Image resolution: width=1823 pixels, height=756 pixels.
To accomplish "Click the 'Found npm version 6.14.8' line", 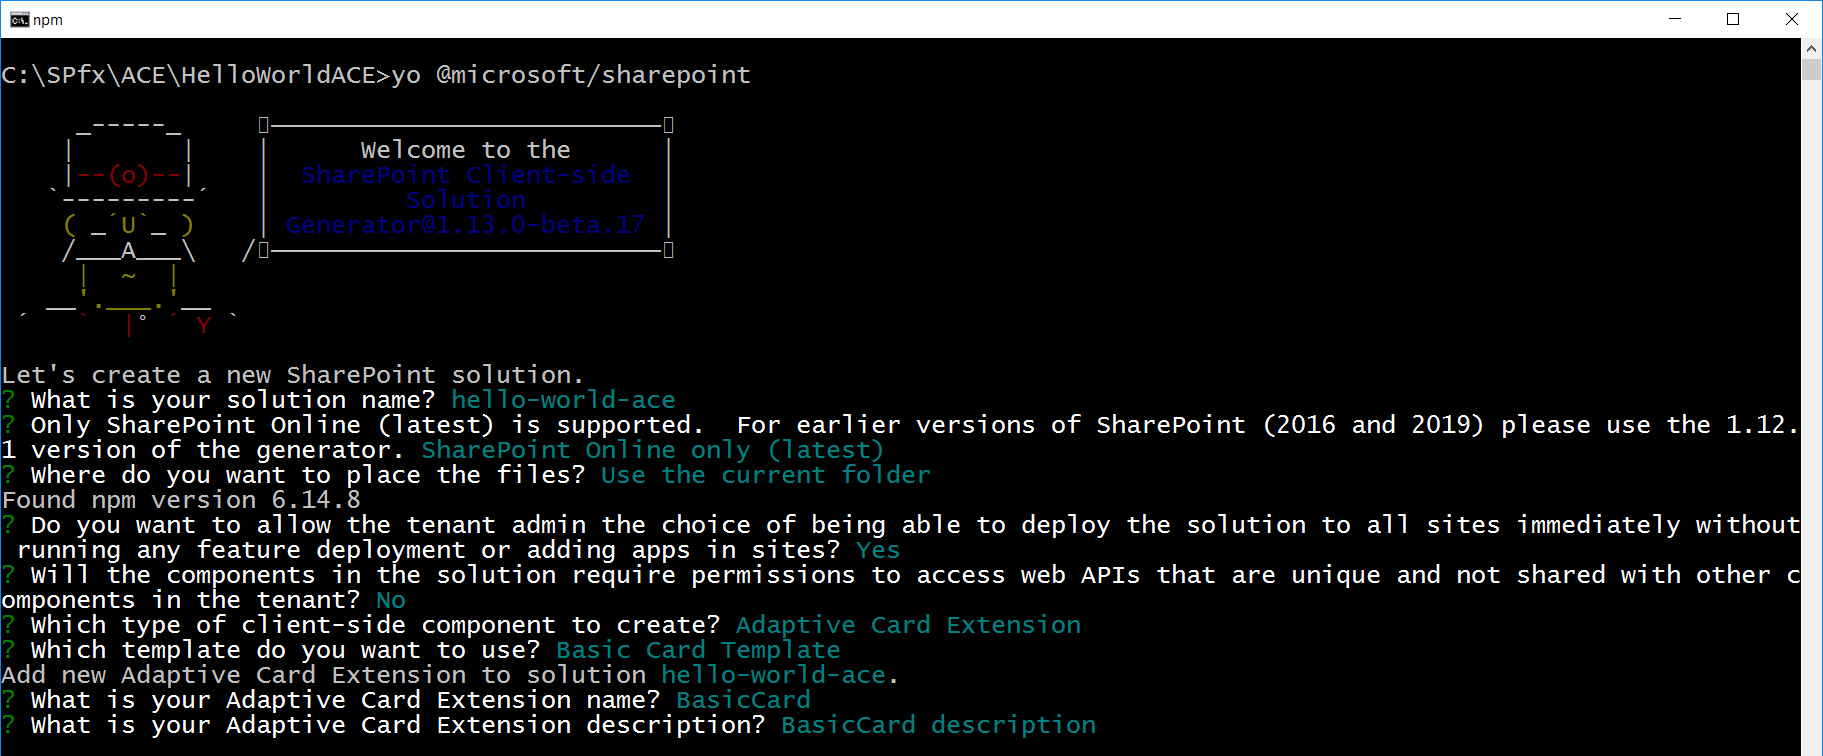I will tap(181, 500).
